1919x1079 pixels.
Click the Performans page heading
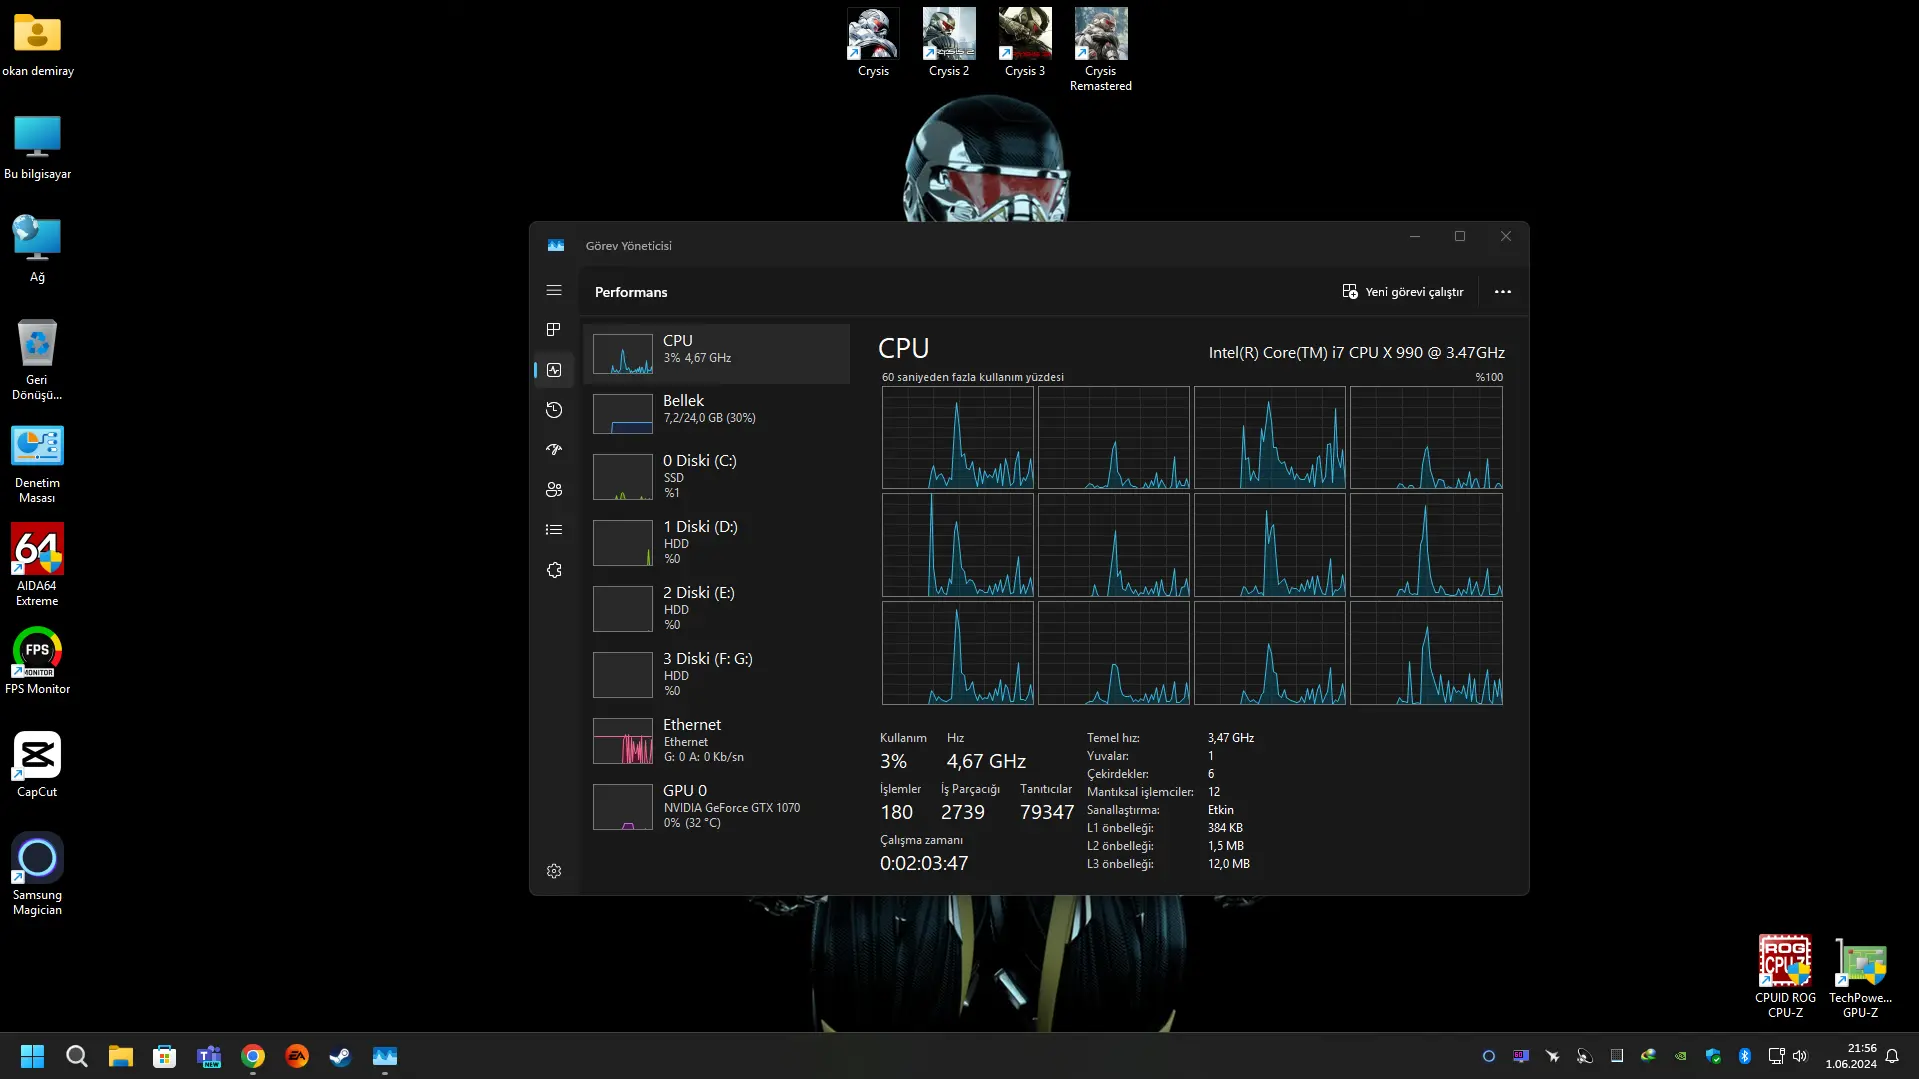click(631, 292)
